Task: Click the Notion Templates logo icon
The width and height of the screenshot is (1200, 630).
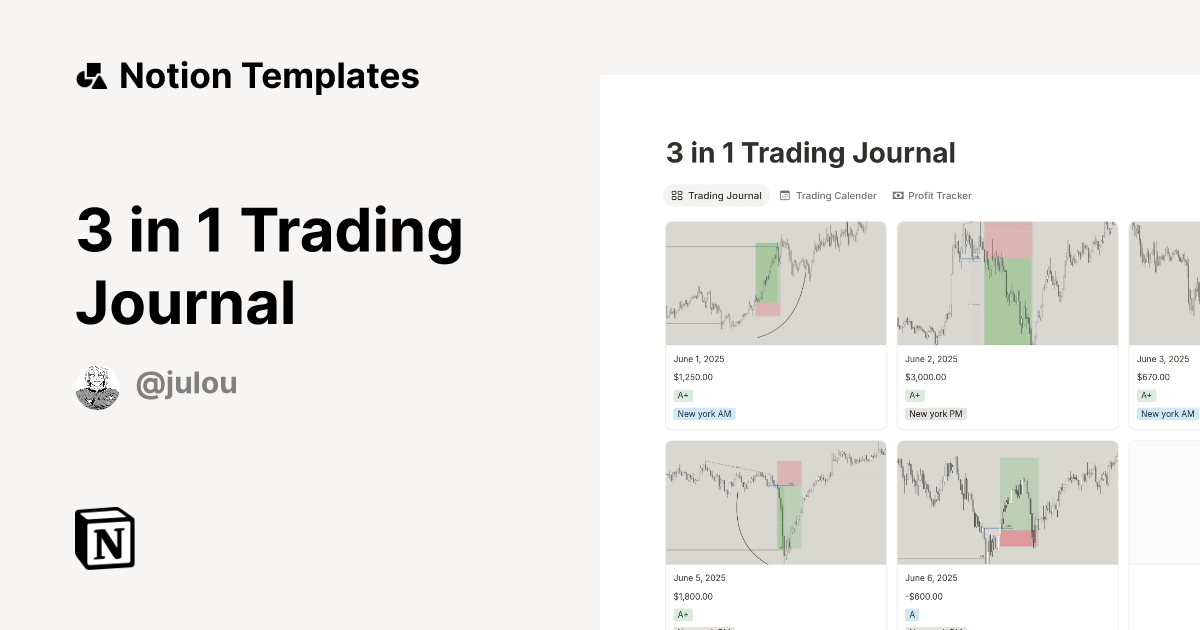Action: (91, 75)
